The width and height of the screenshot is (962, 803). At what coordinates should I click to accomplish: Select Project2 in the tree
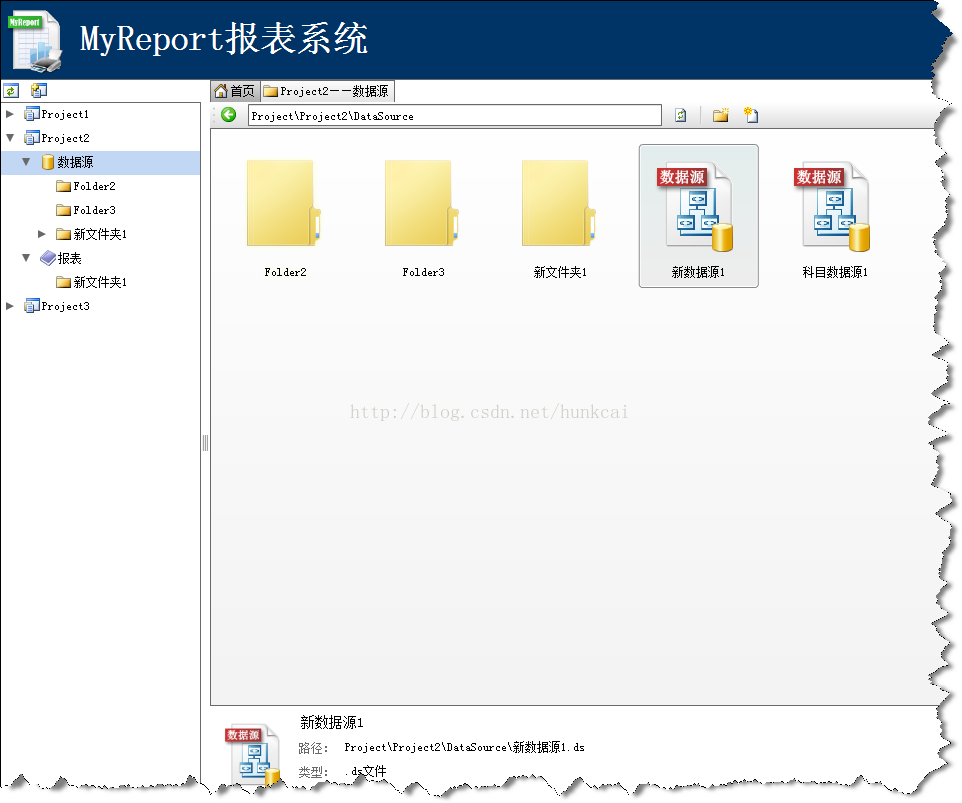65,139
